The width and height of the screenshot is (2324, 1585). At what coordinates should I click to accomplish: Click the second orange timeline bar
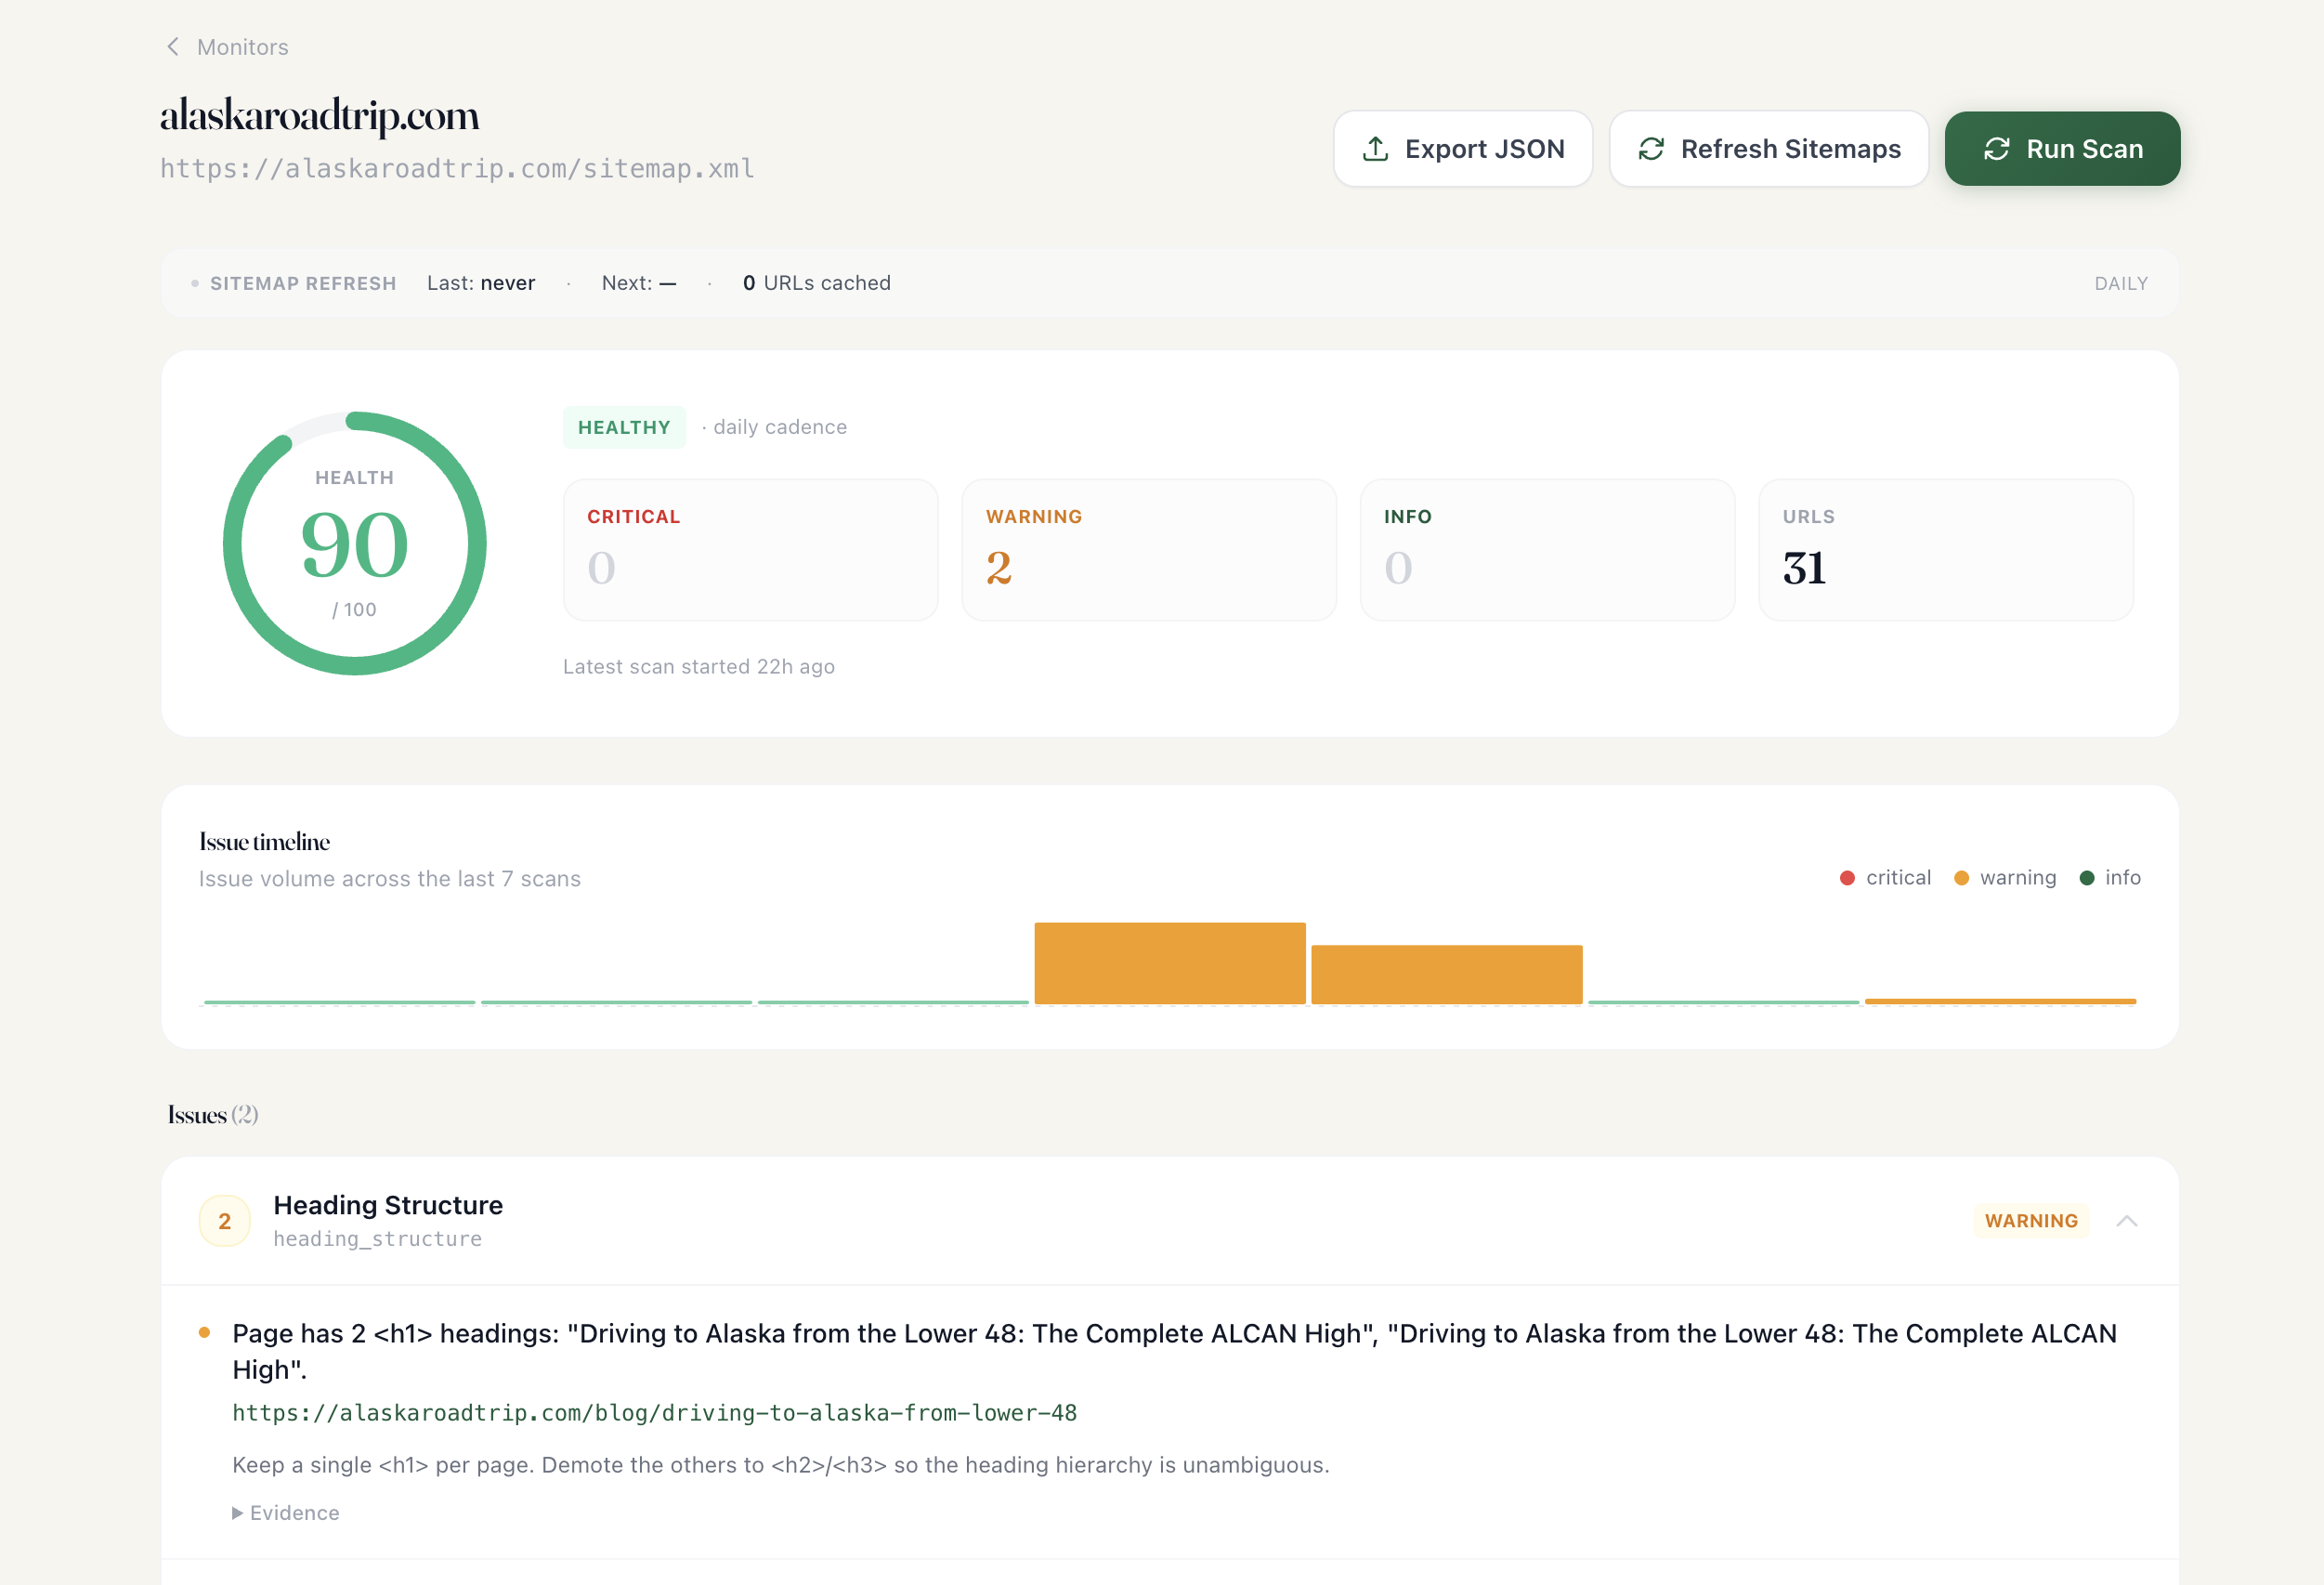pos(1446,974)
